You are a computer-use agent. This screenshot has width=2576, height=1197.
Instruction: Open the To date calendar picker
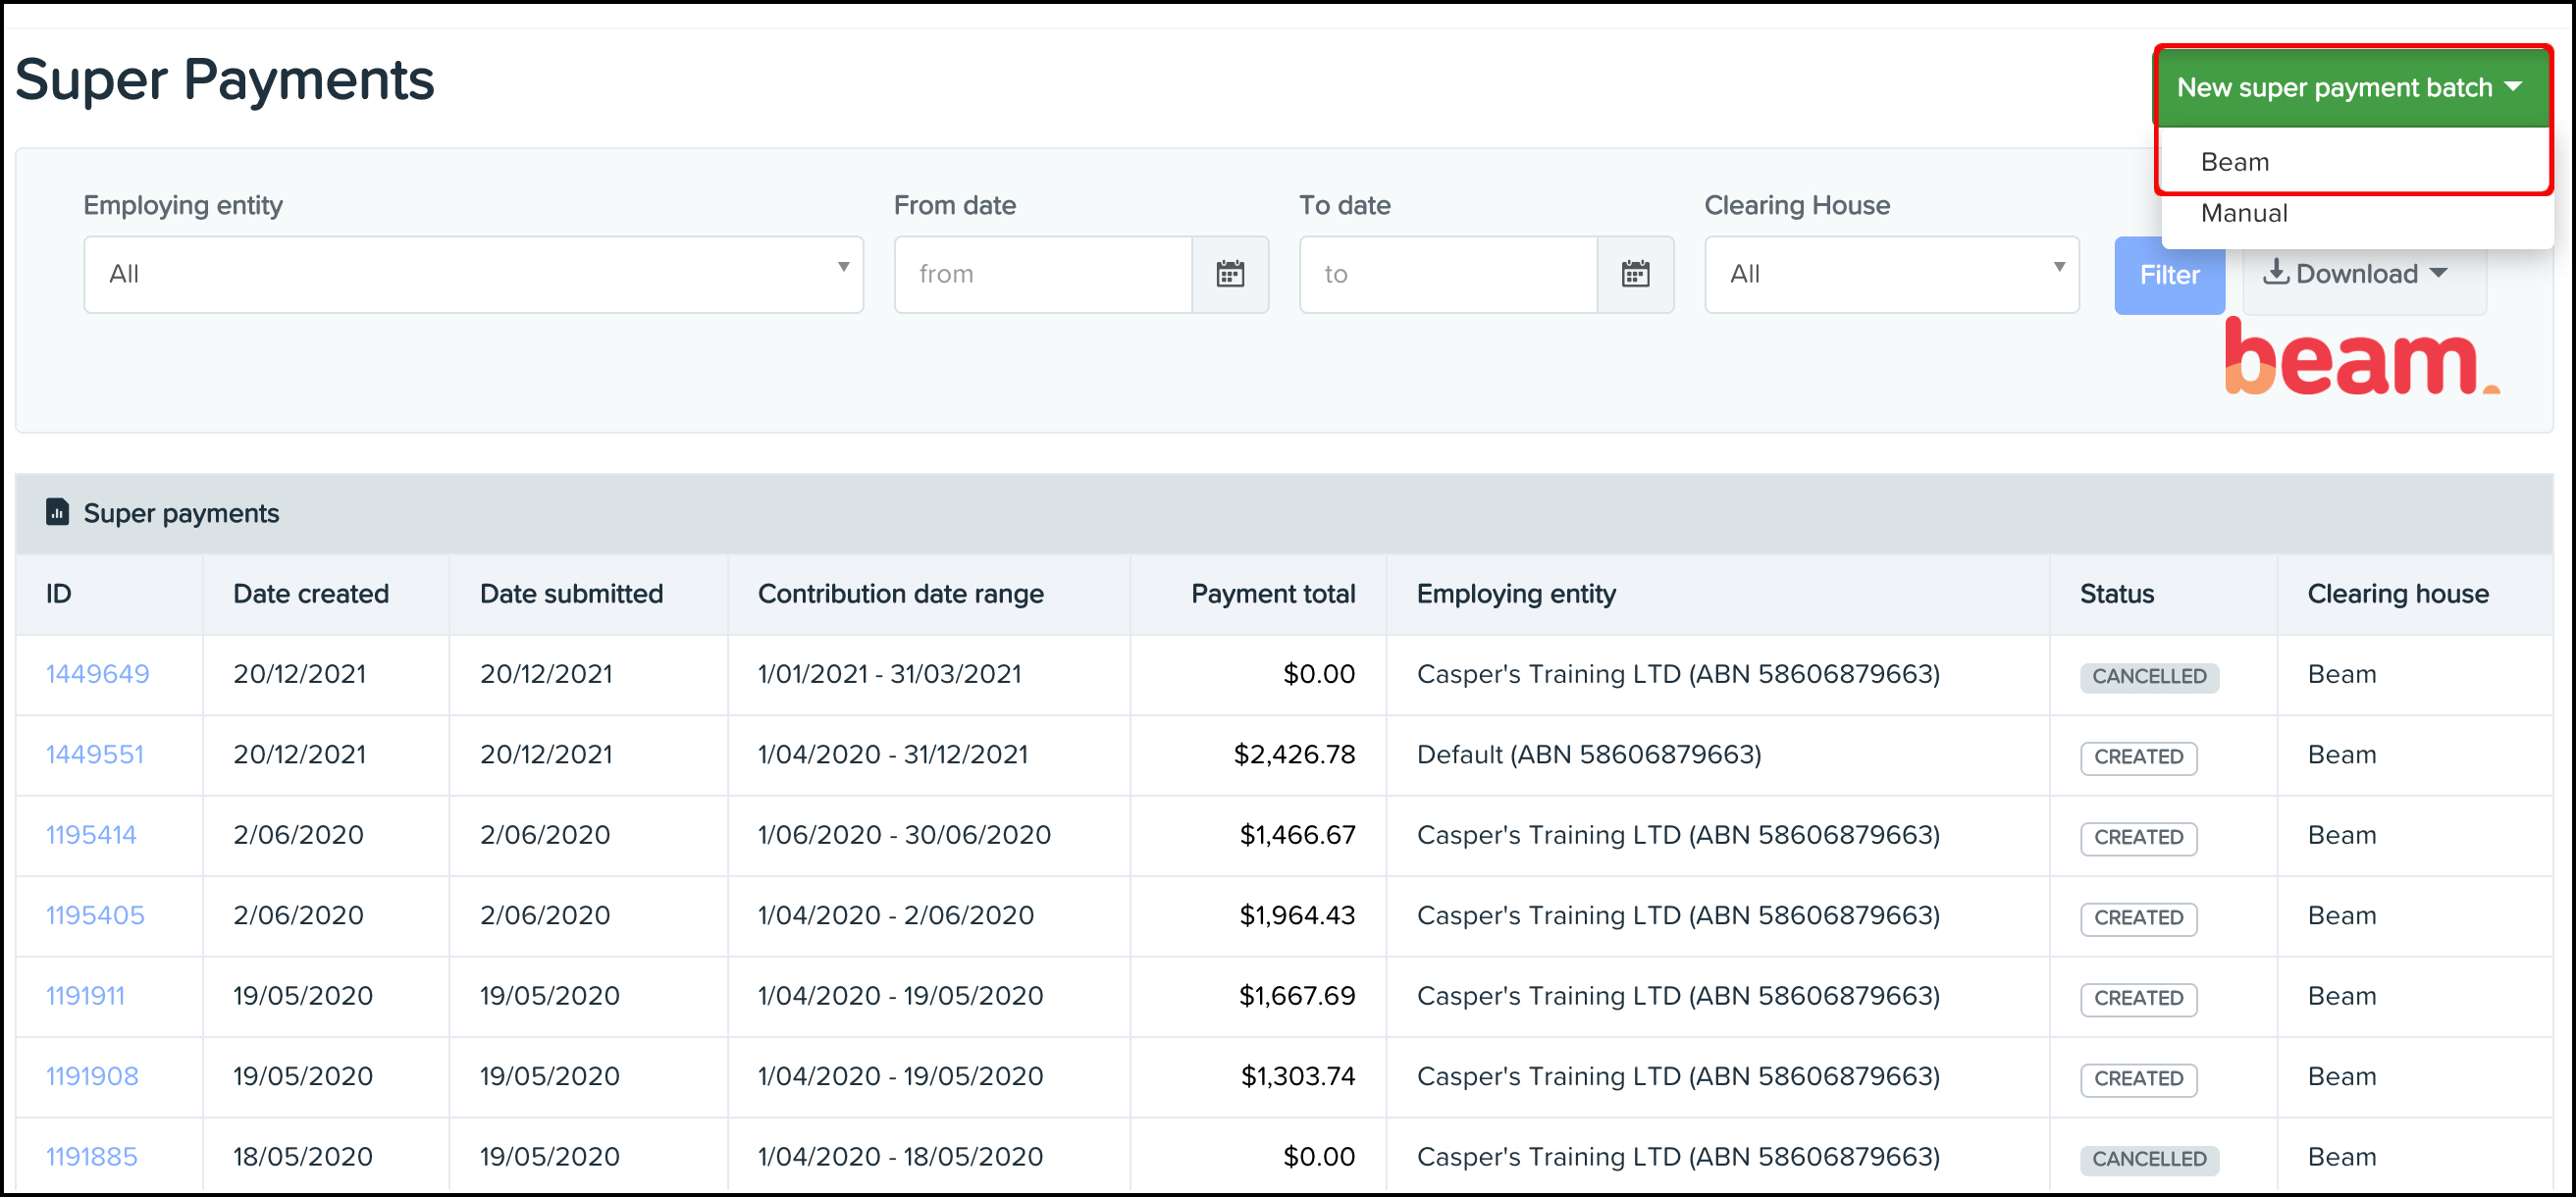1636,274
